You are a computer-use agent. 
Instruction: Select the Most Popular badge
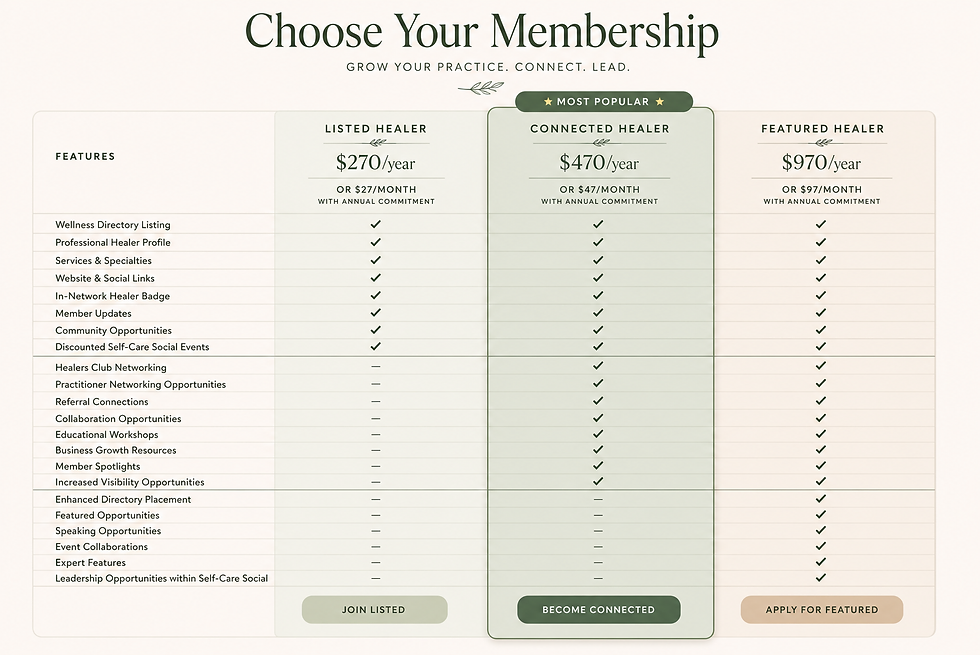point(604,102)
